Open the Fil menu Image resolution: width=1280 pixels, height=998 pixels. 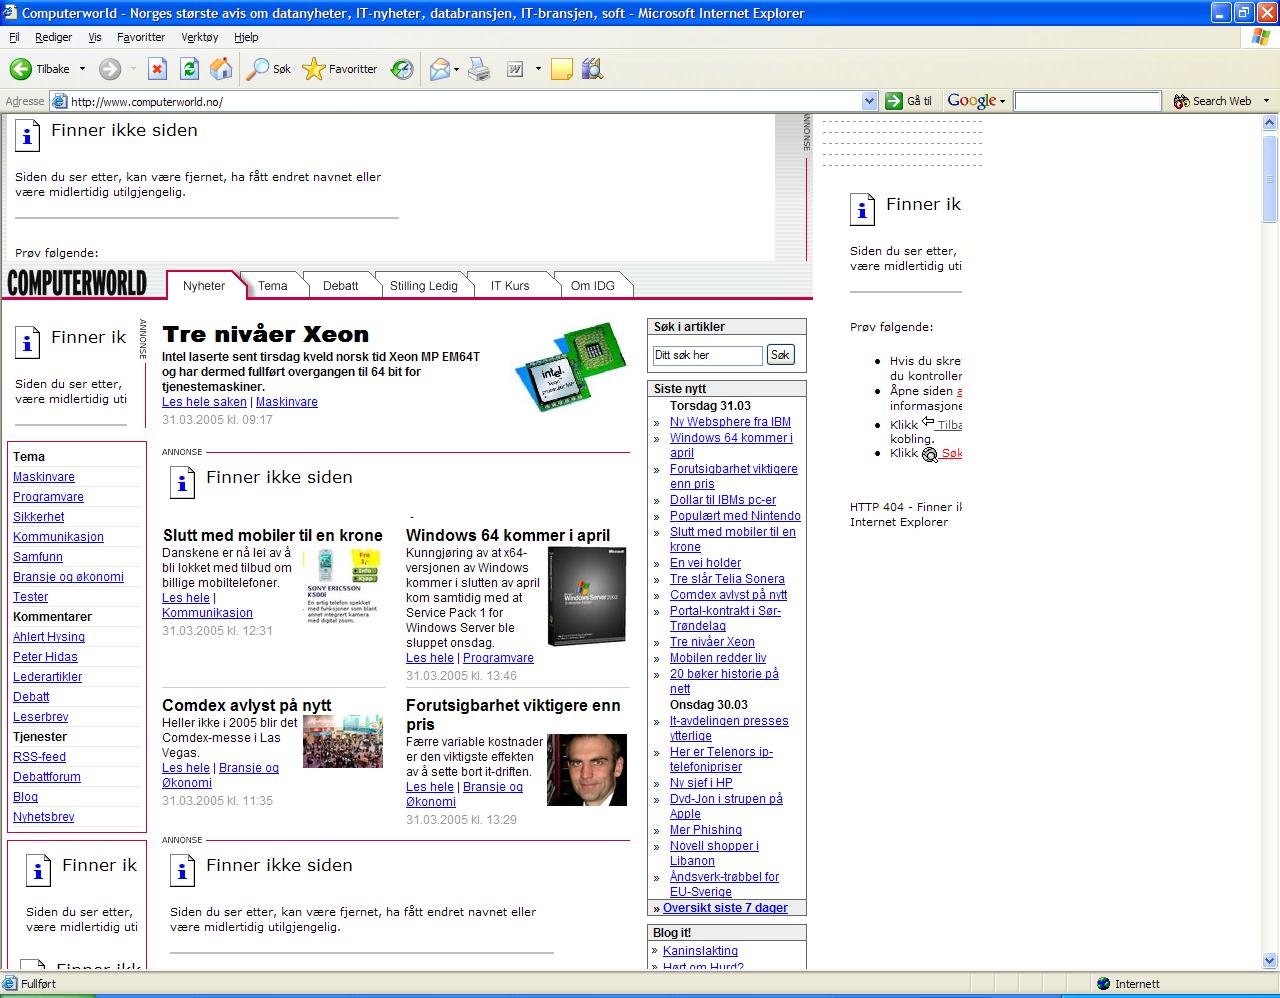pyautogui.click(x=14, y=37)
